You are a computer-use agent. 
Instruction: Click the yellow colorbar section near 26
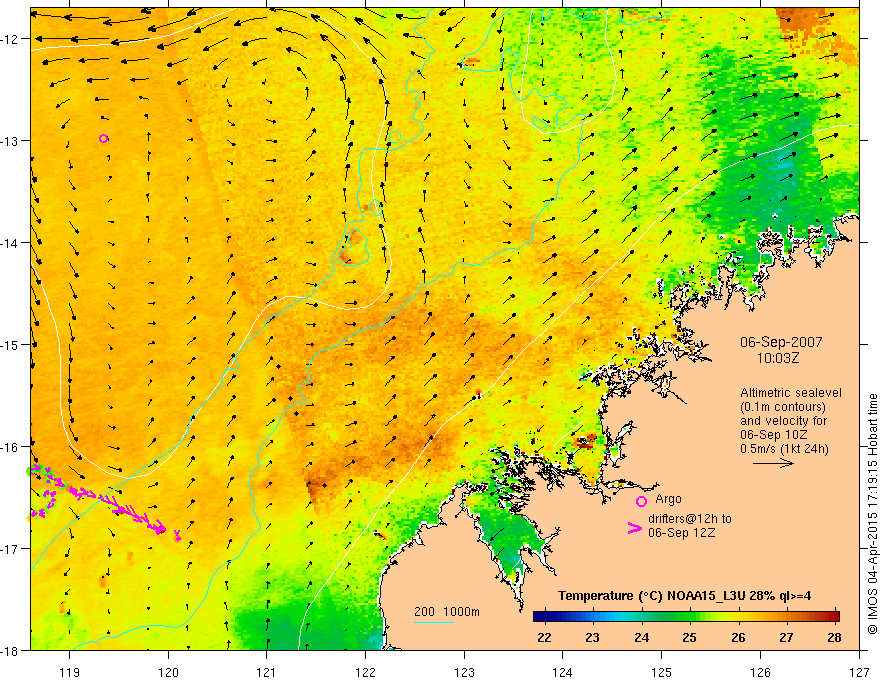pos(738,616)
